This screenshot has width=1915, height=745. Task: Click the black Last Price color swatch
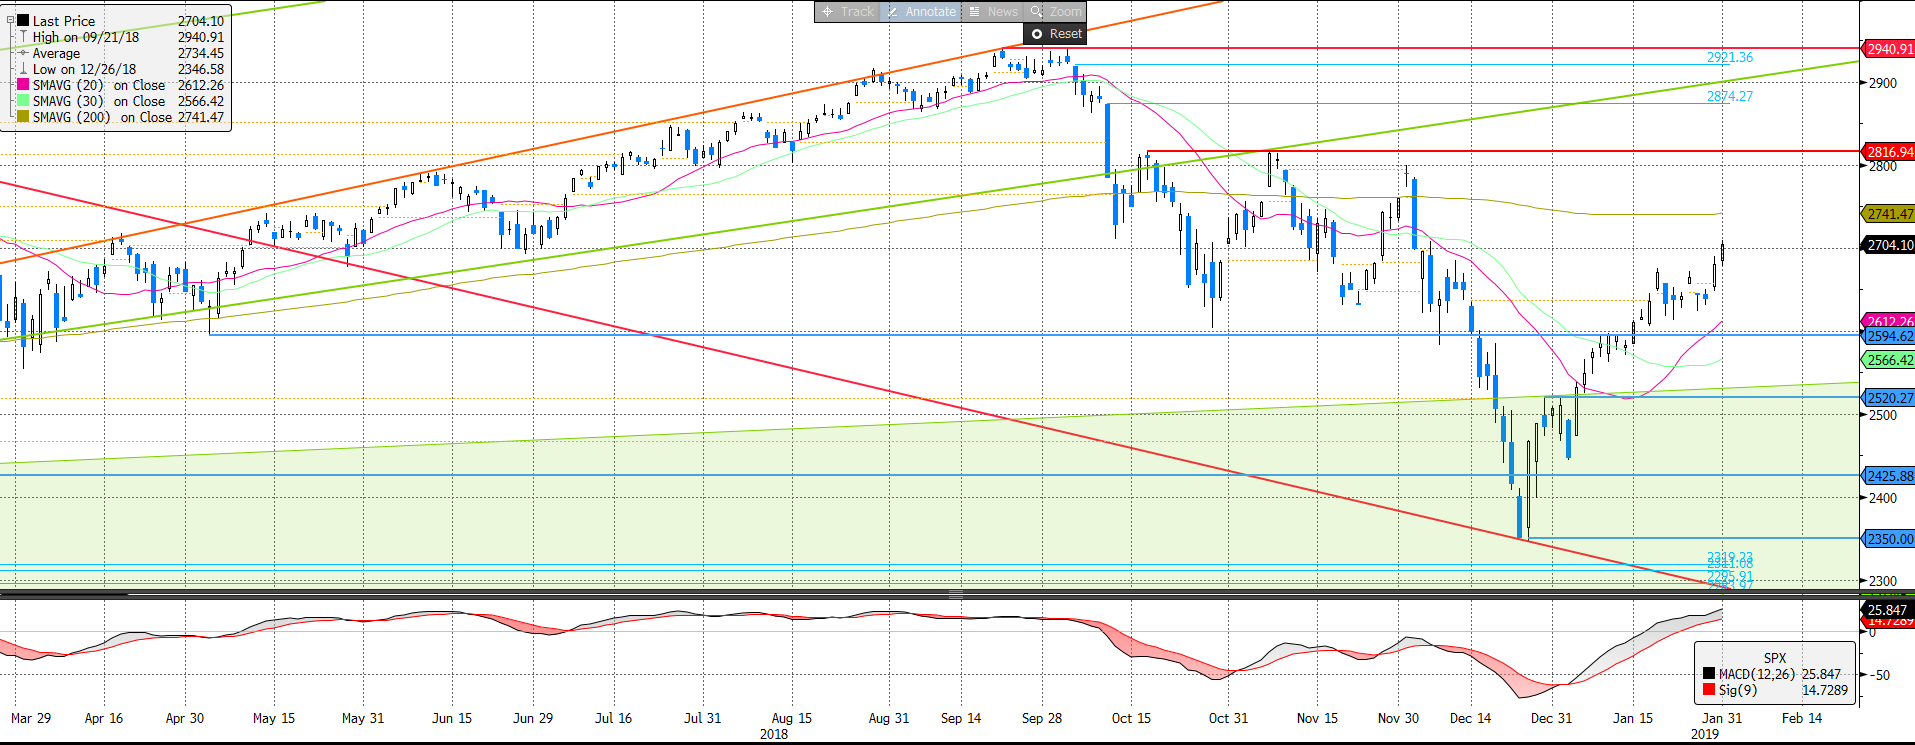pos(23,20)
